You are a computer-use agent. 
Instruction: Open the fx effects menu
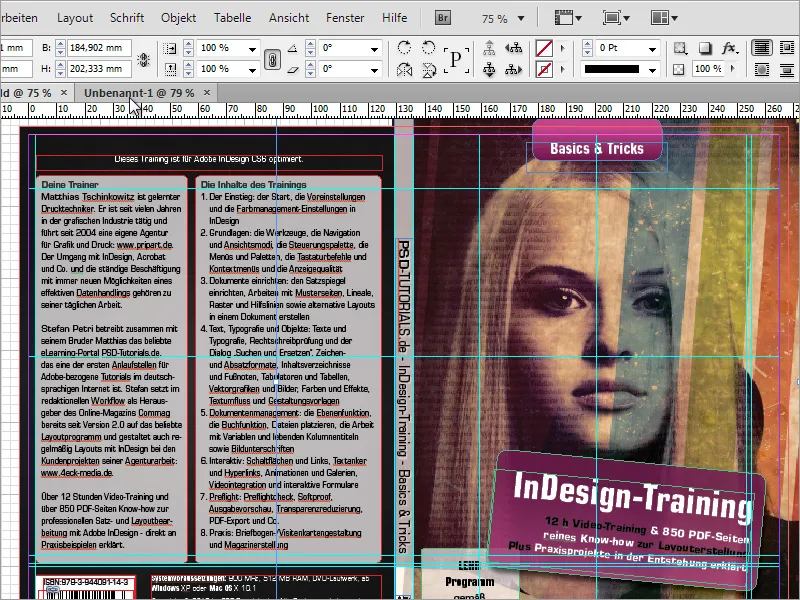(730, 48)
